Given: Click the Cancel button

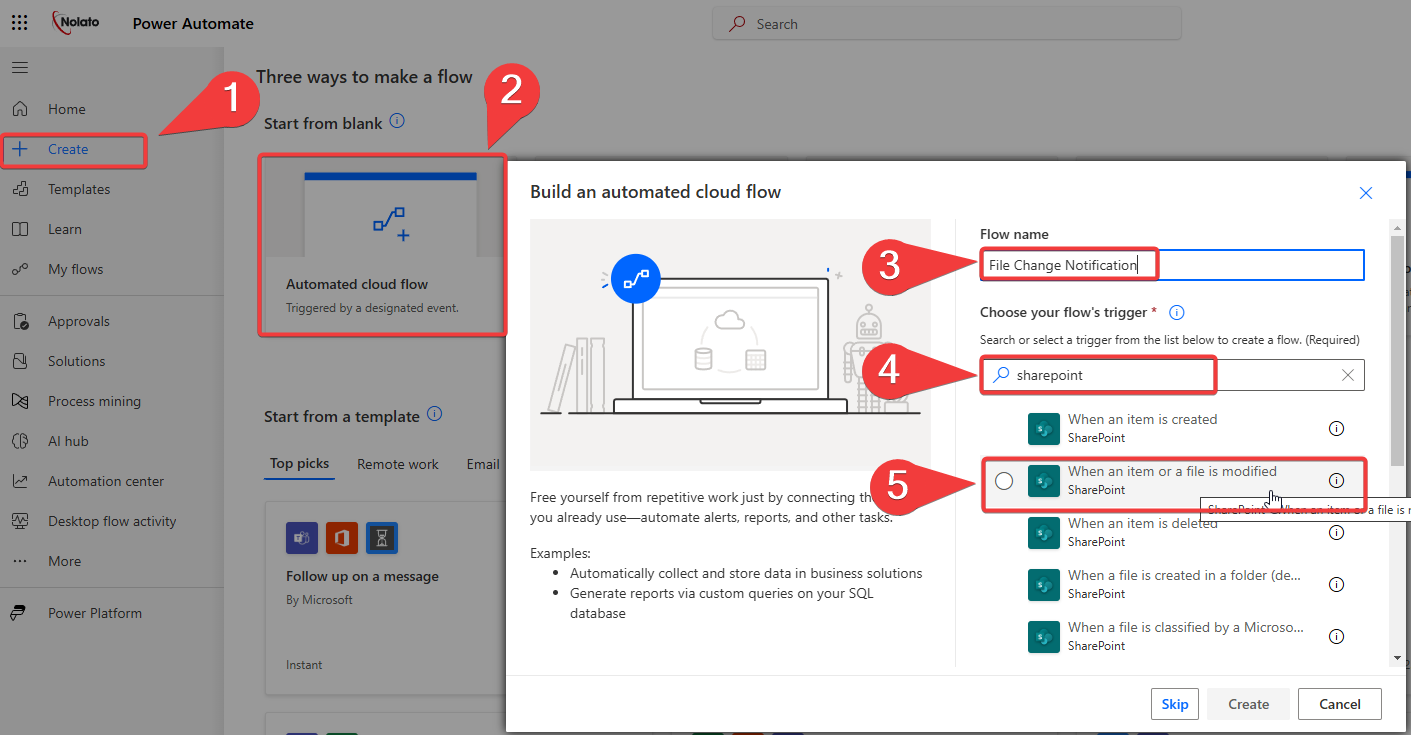Looking at the screenshot, I should (x=1340, y=704).
